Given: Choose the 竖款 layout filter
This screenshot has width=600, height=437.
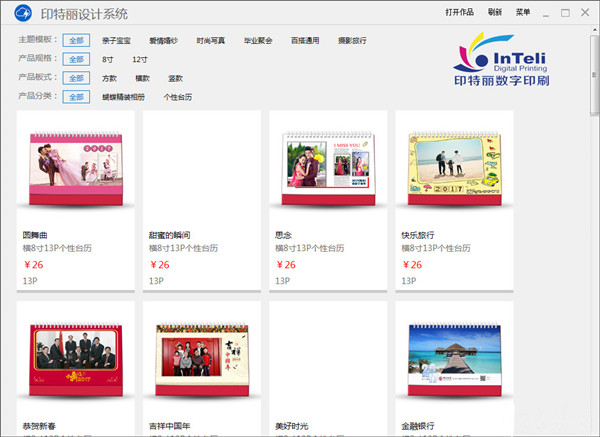Looking at the screenshot, I should tap(175, 78).
